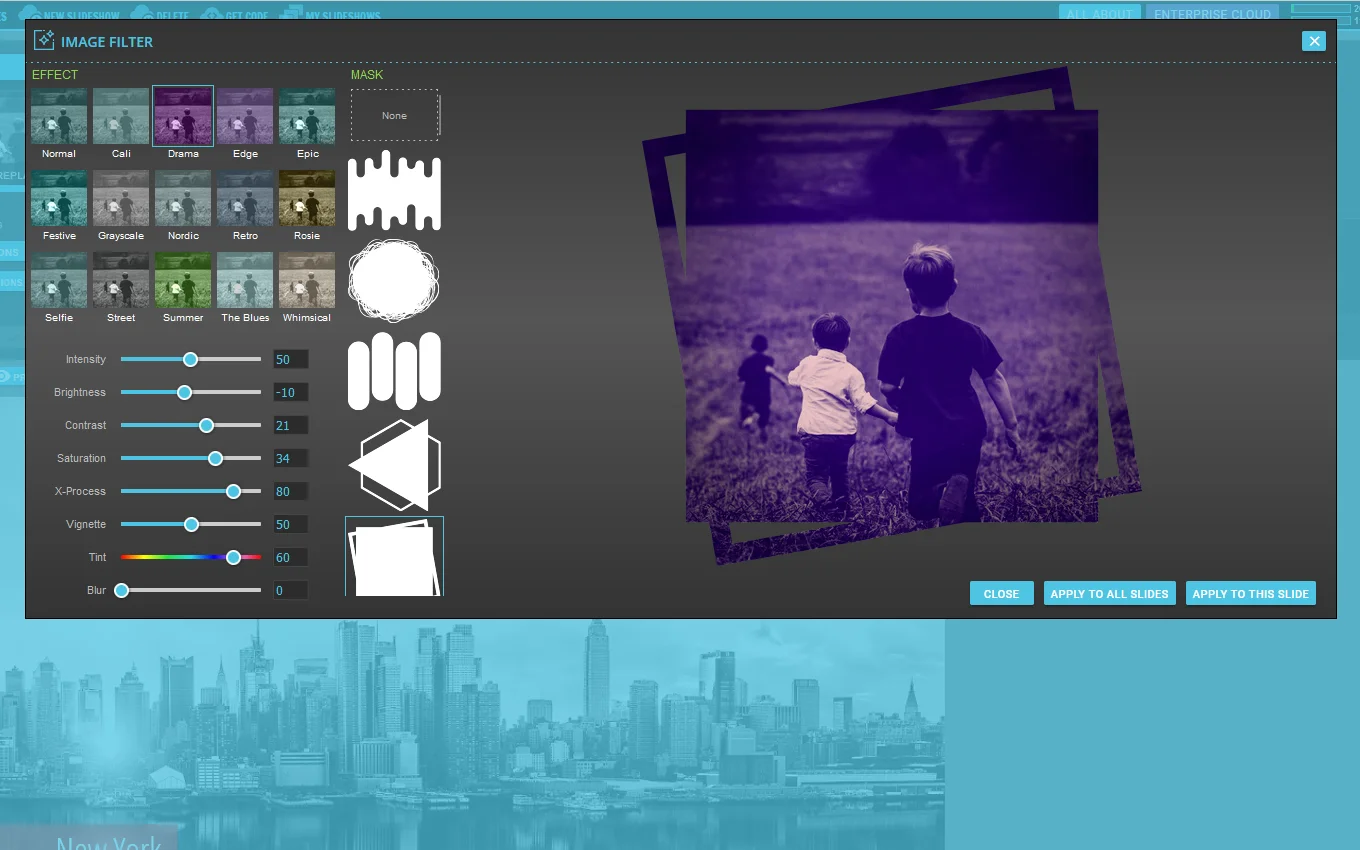Edit the Contrast value field
This screenshot has width=1360, height=850.
290,425
